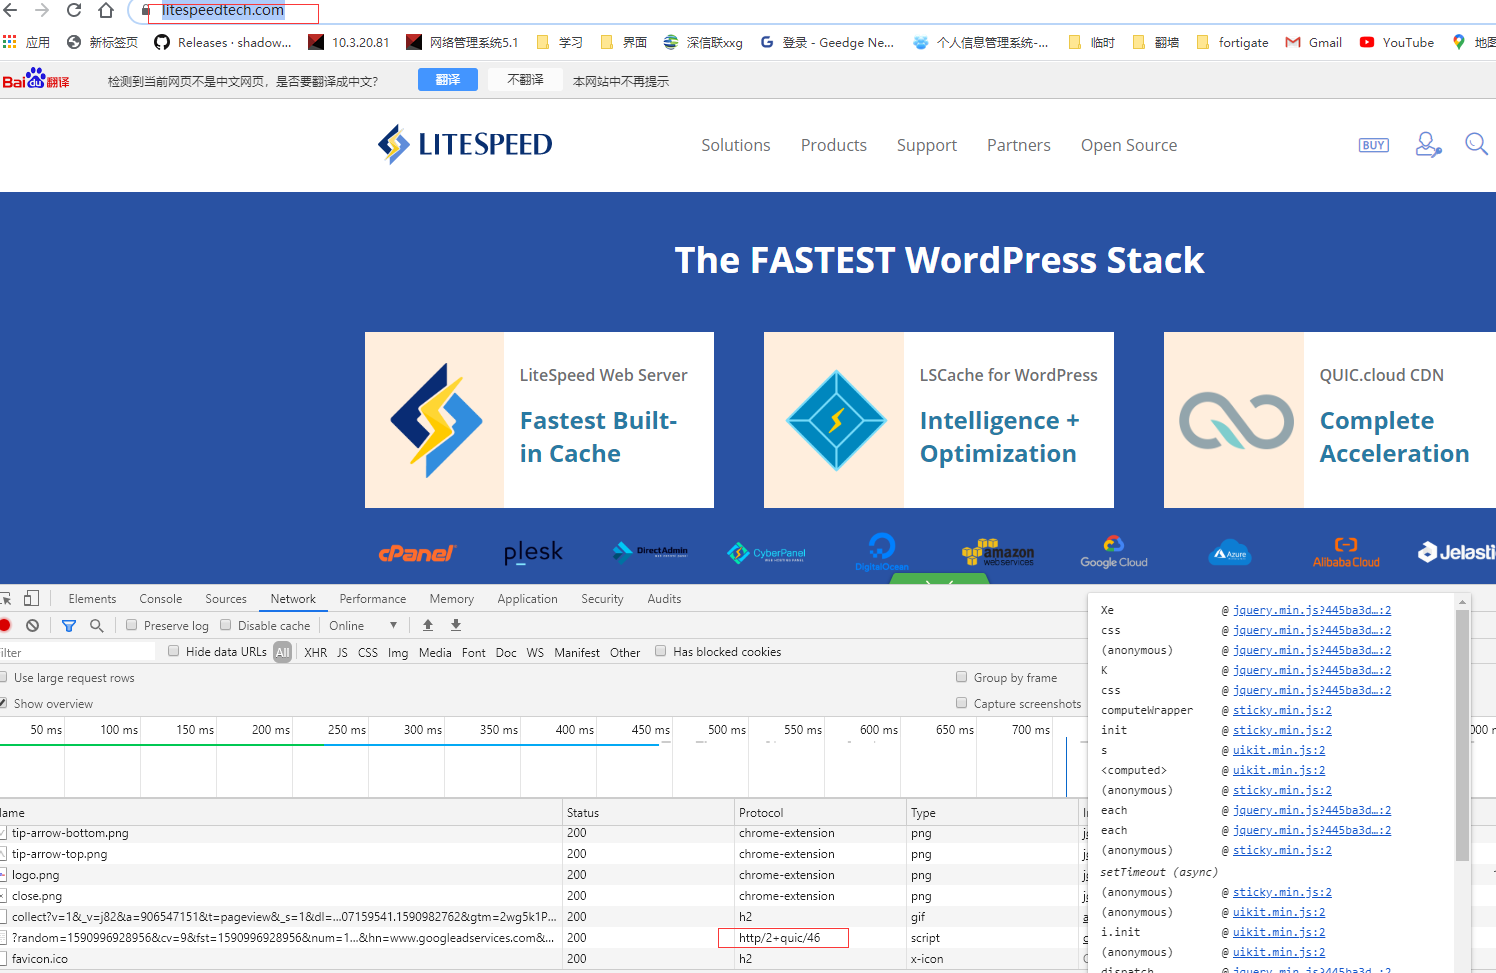The image size is (1496, 973).
Task: Tick the Hide data URLs checkbox
Action: click(x=174, y=651)
